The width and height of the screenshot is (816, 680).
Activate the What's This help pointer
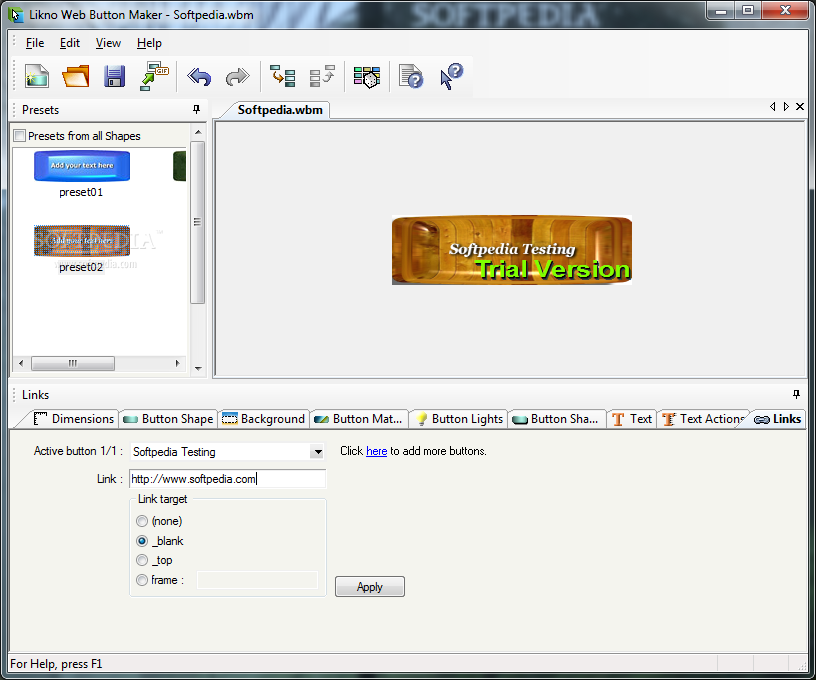tap(451, 76)
